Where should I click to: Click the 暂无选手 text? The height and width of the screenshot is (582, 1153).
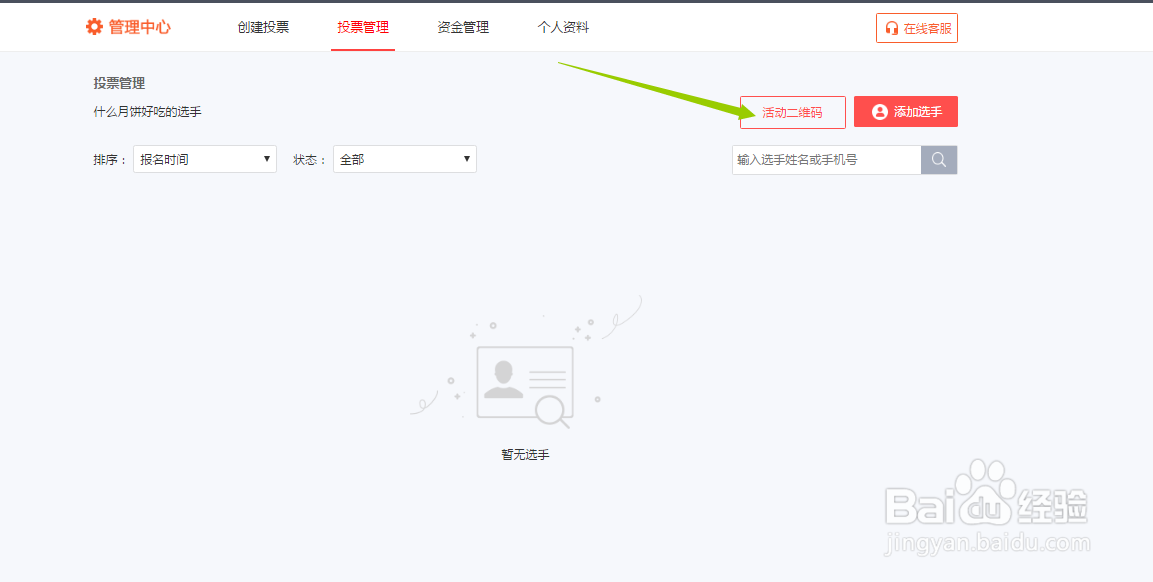526,455
